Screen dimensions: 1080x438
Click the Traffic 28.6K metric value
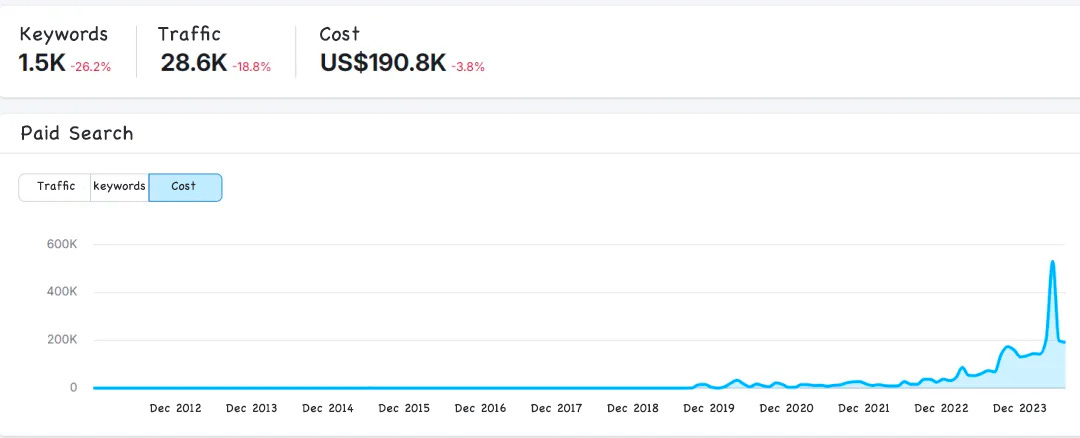click(193, 63)
